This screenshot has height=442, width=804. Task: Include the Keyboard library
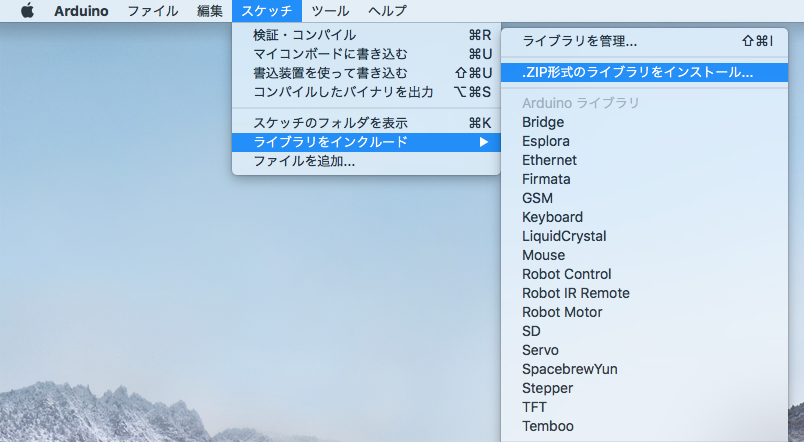click(x=645, y=217)
